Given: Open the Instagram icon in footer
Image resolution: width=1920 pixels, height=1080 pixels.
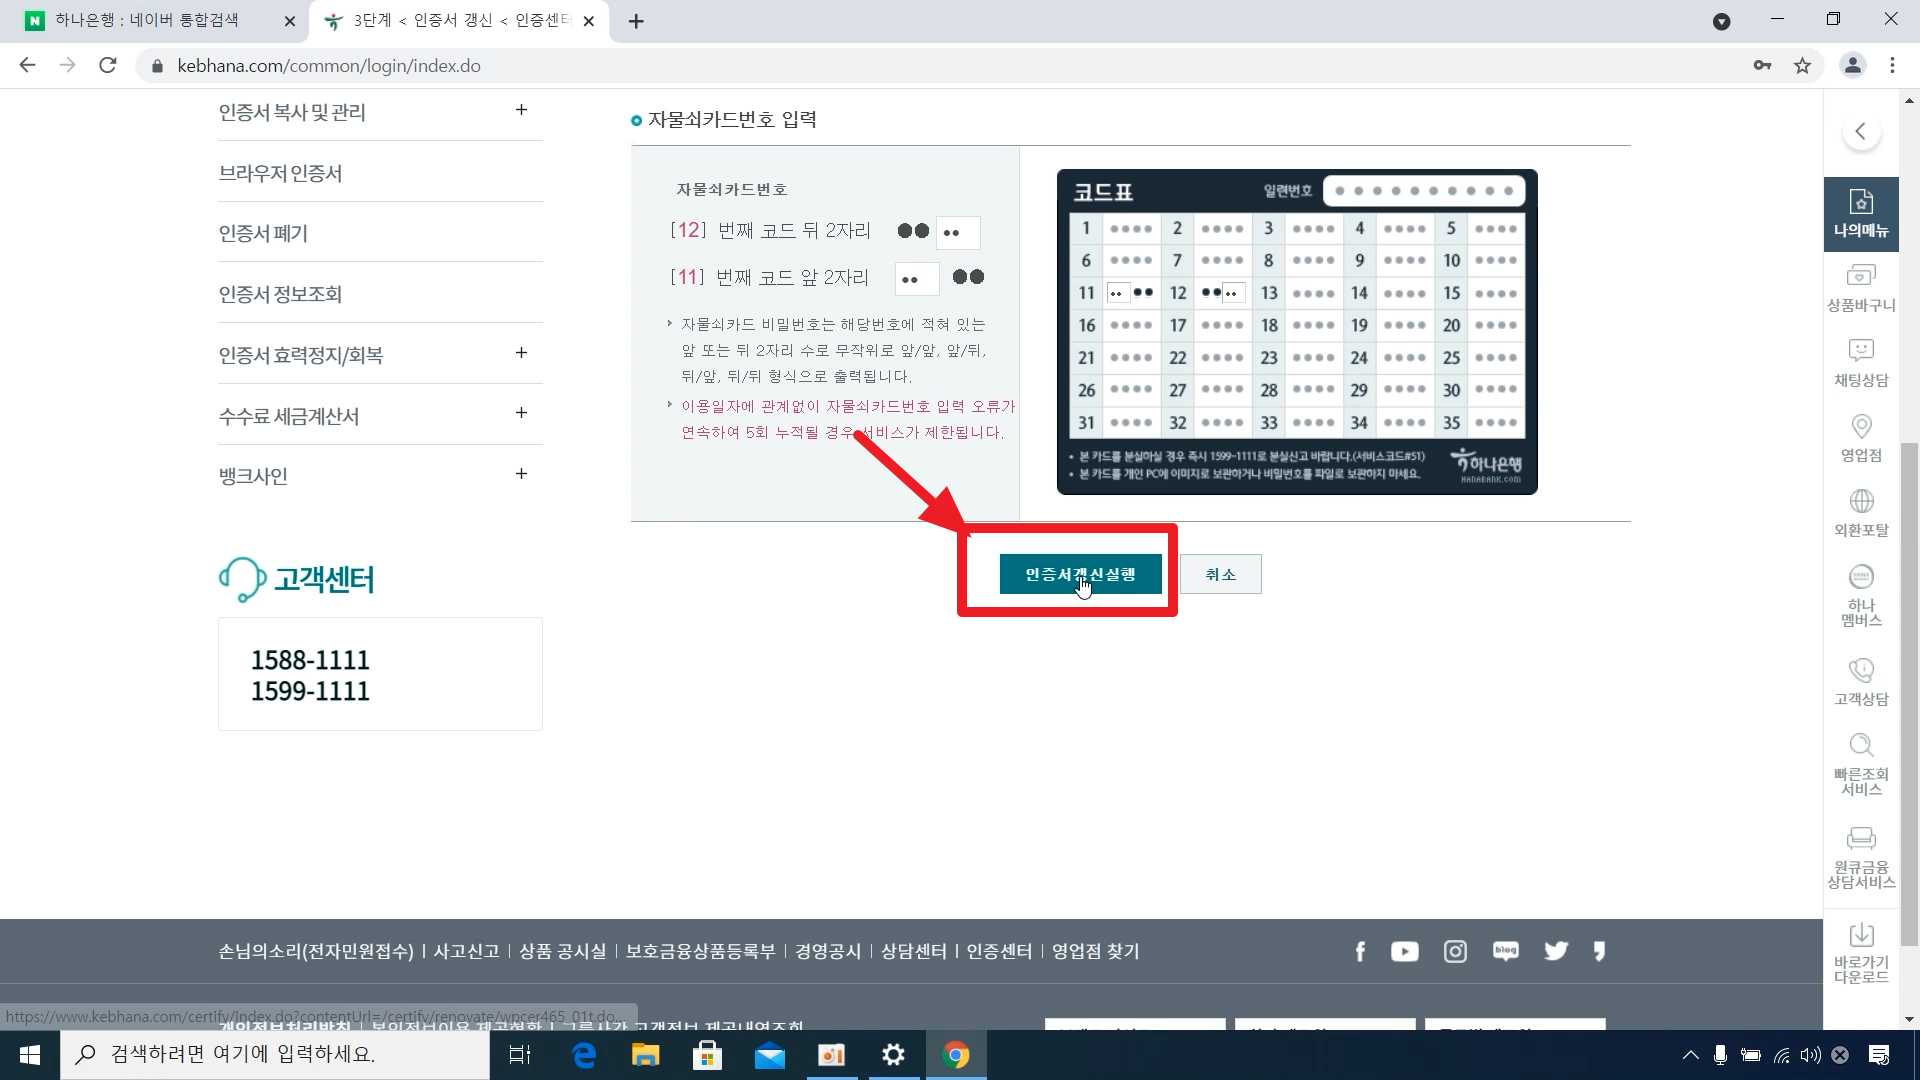Looking at the screenshot, I should 1455,952.
